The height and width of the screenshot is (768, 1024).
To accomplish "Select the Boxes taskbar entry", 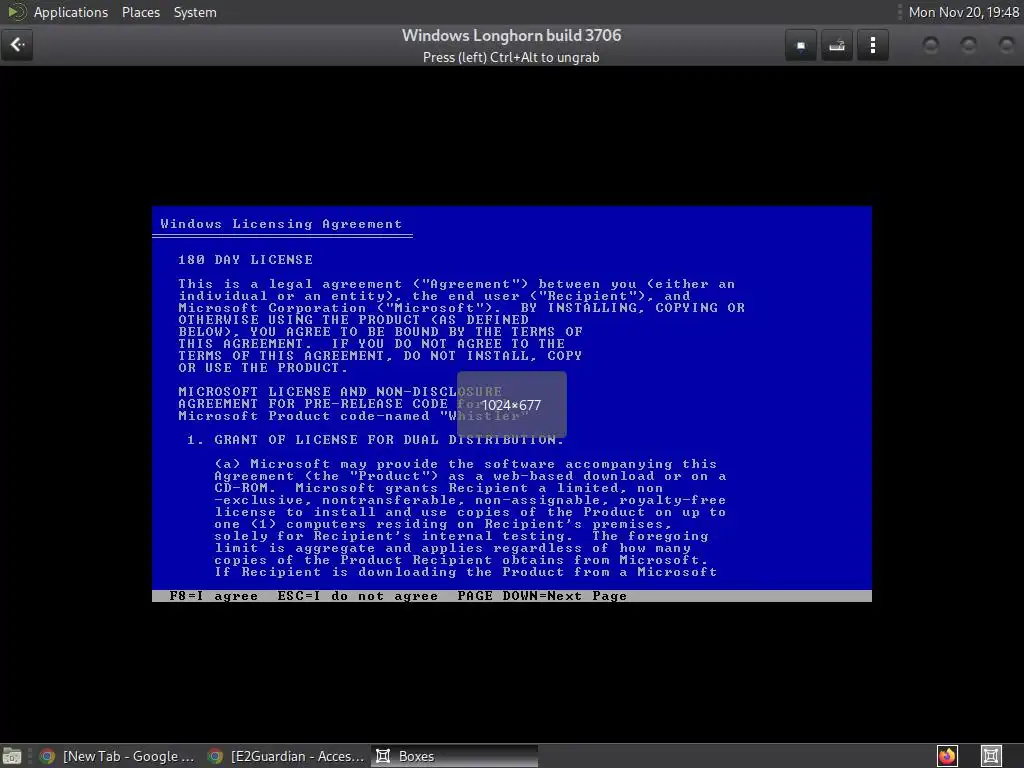I will (x=454, y=756).
